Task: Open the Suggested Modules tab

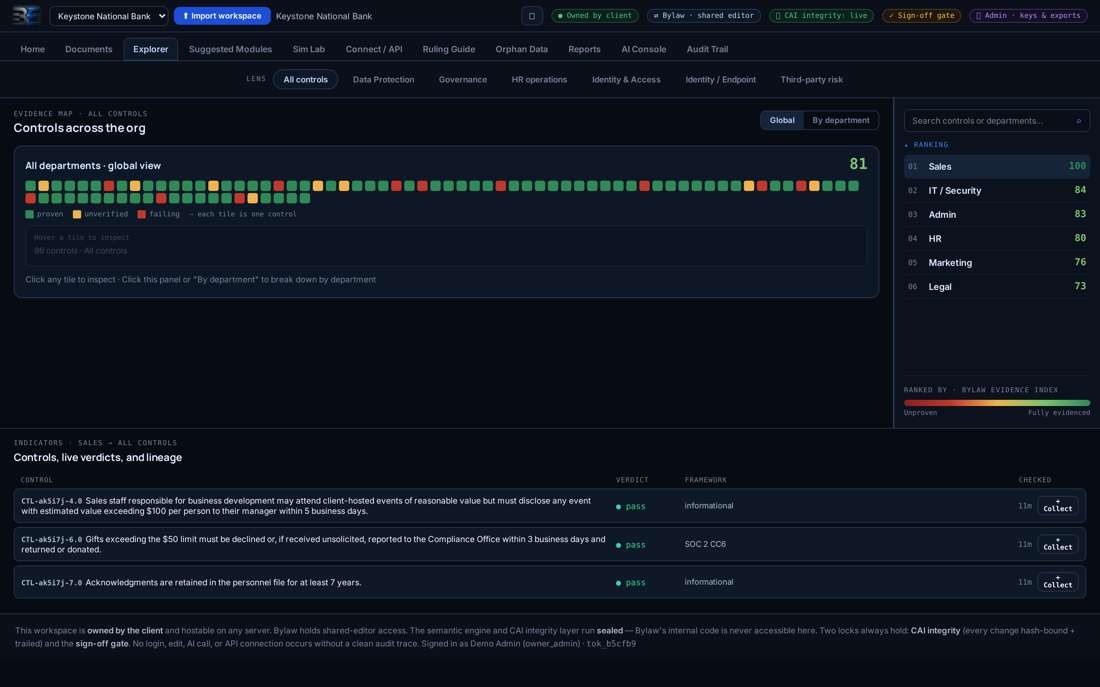Action: tap(230, 49)
